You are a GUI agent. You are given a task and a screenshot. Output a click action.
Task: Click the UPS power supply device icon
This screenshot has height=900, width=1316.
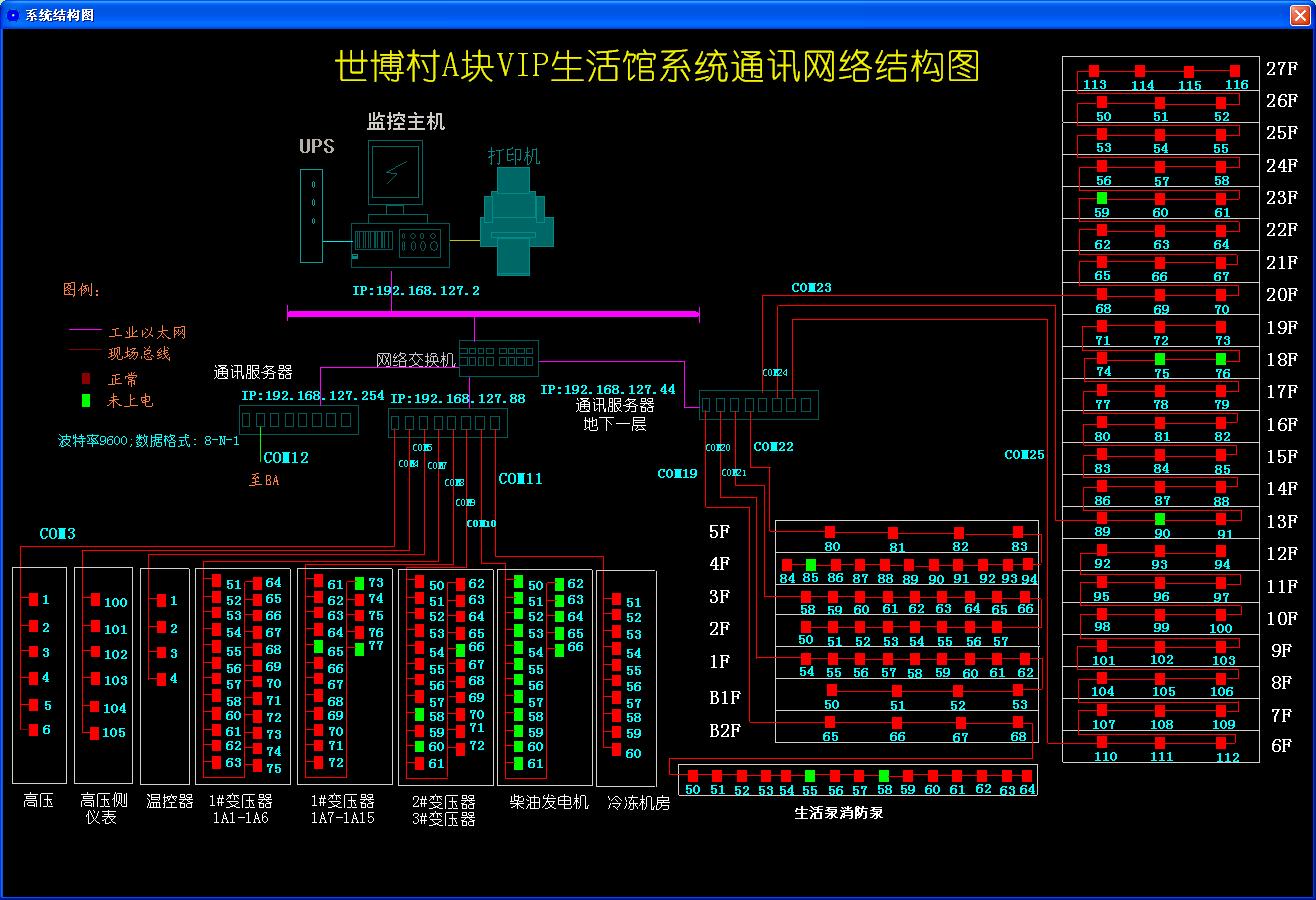pos(312,216)
